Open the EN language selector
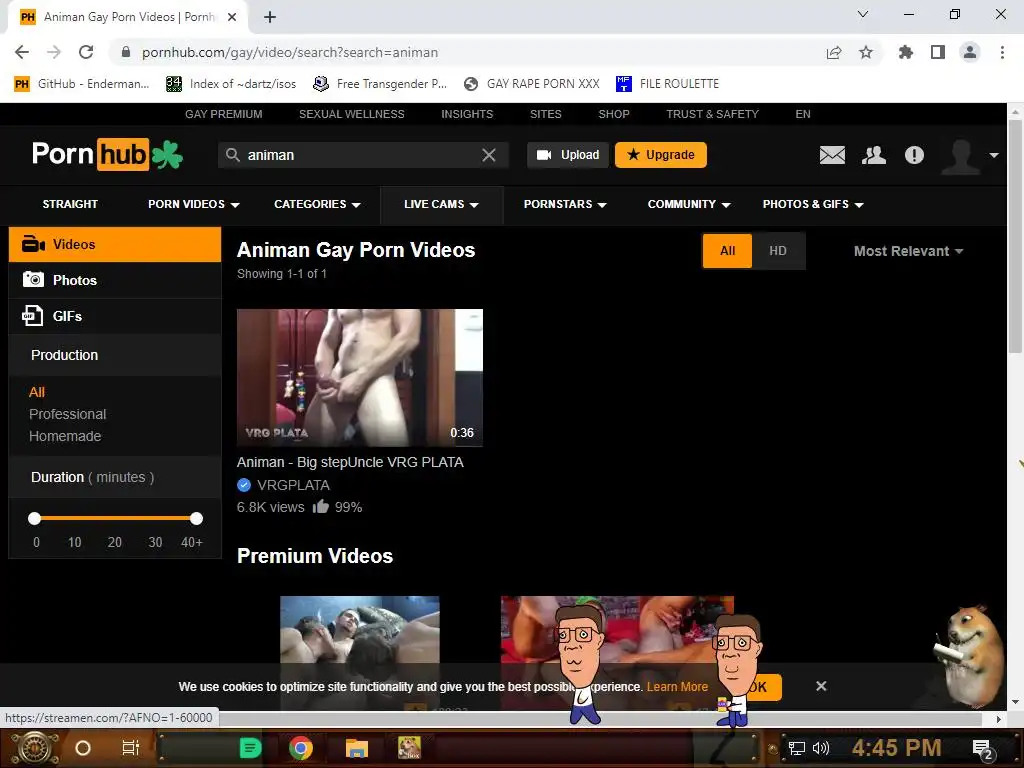Image resolution: width=1024 pixels, height=768 pixels. coord(803,114)
